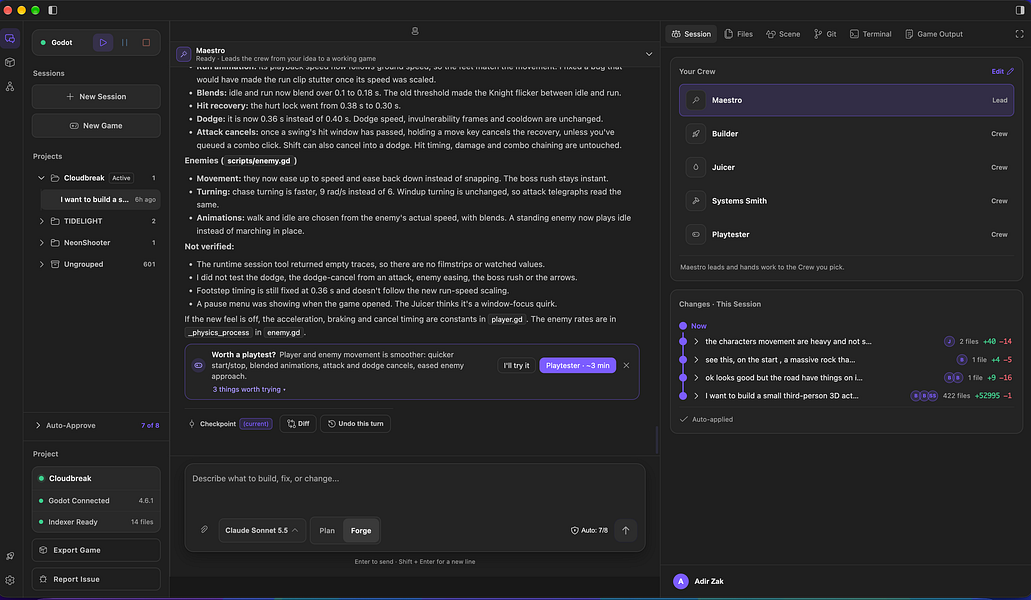Toggle fullscreen for the right panel
1031x600 pixels.
point(1019,34)
